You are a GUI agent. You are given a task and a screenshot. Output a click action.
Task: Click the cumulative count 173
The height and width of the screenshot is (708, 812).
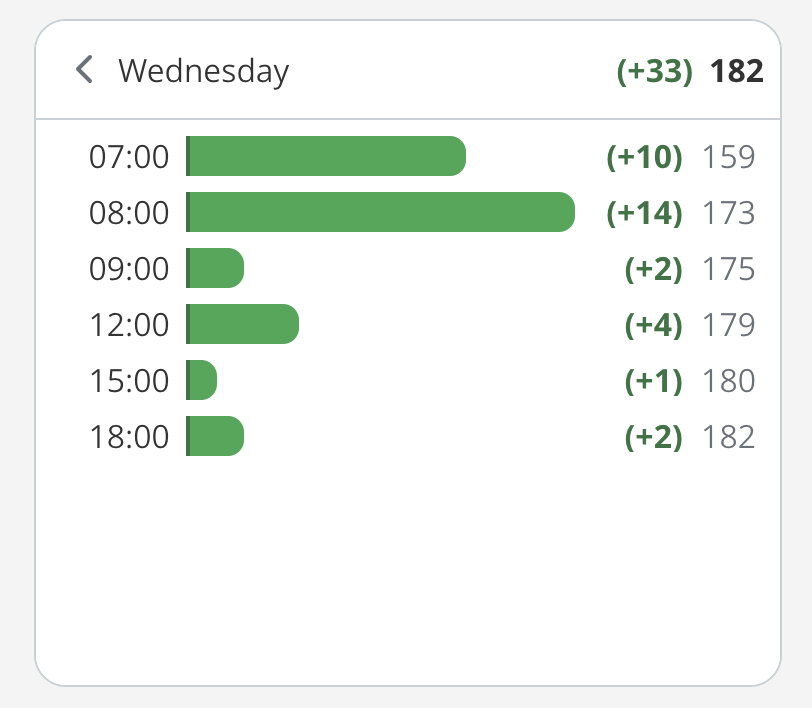click(x=728, y=213)
